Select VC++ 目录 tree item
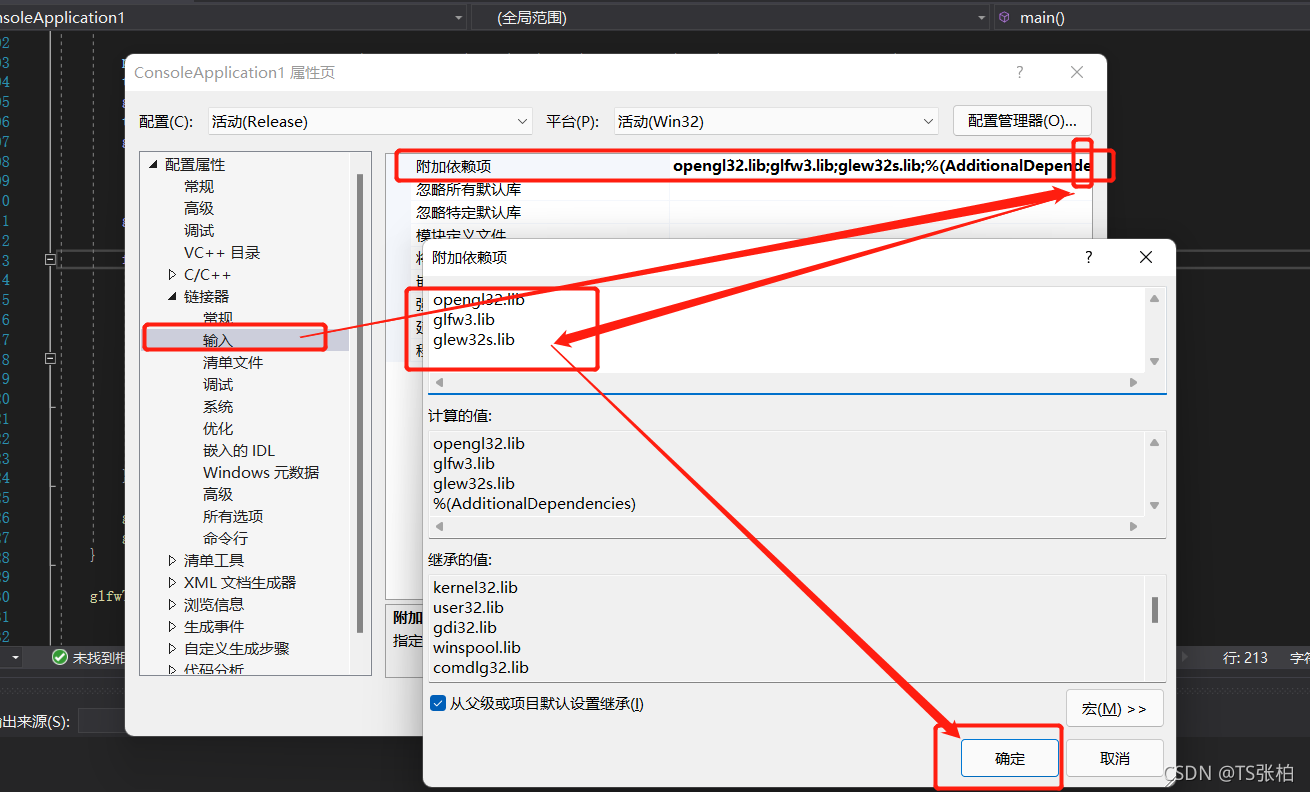Image resolution: width=1310 pixels, height=792 pixels. click(222, 253)
